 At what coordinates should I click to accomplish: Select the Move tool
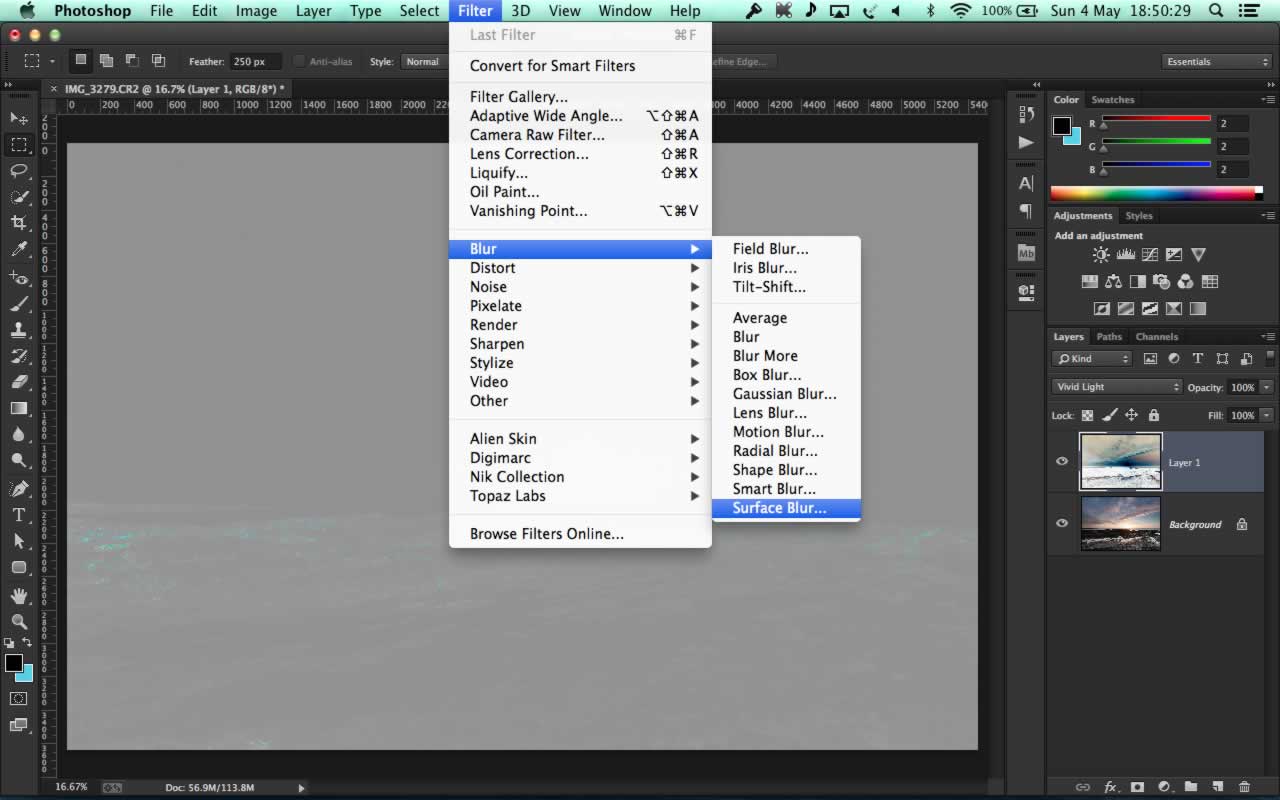[x=18, y=118]
